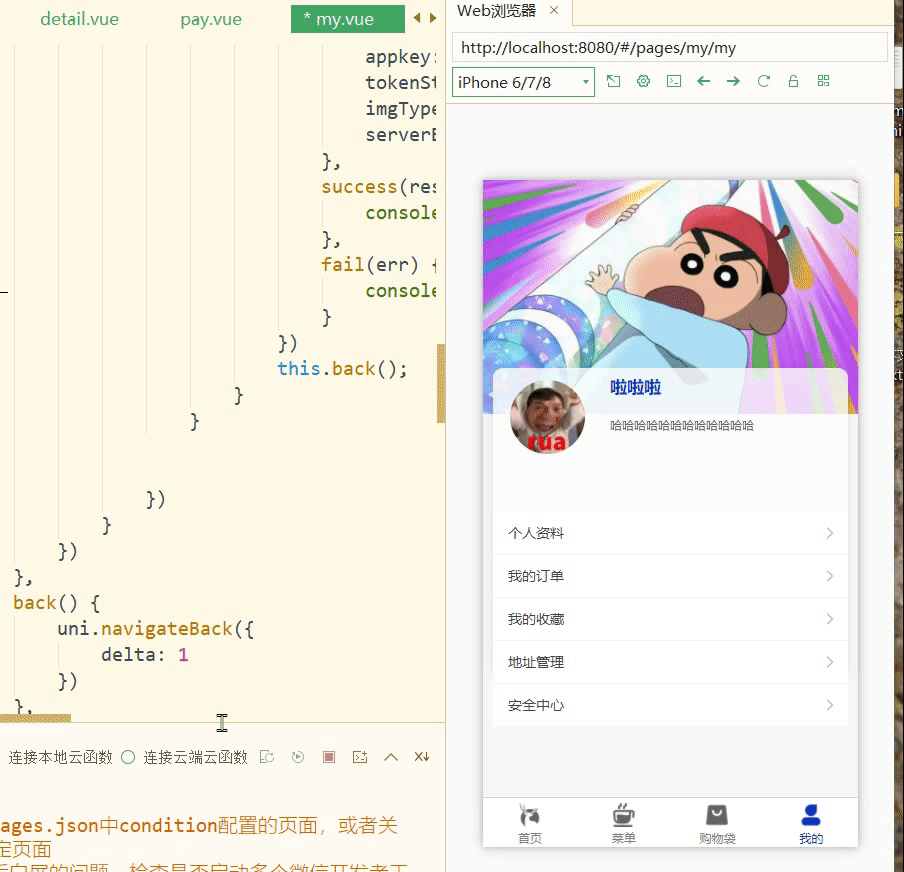Open the 购物袋 shopping bag tab
The height and width of the screenshot is (872, 904).
(717, 824)
